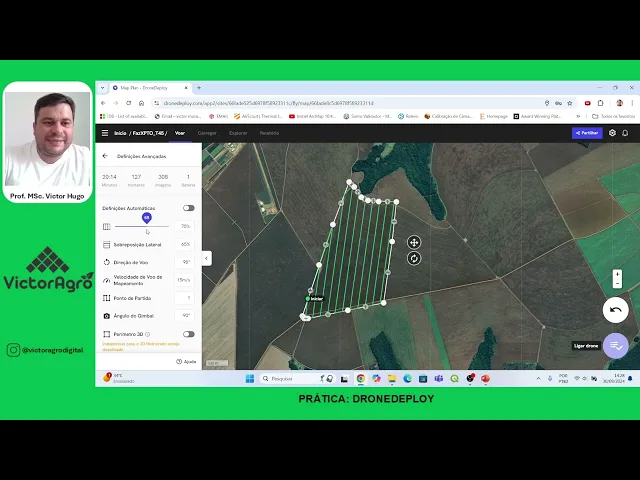This screenshot has height=480, width=640.
Task: Open the Chrome extensions puzzle icon
Action: coord(600,103)
